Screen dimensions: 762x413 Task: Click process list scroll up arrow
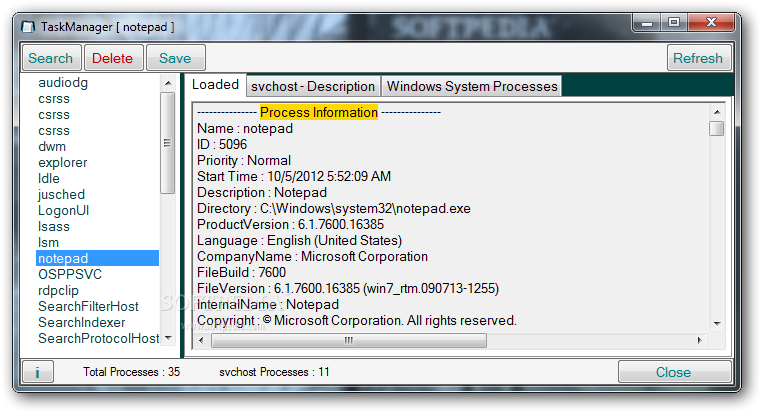click(168, 83)
